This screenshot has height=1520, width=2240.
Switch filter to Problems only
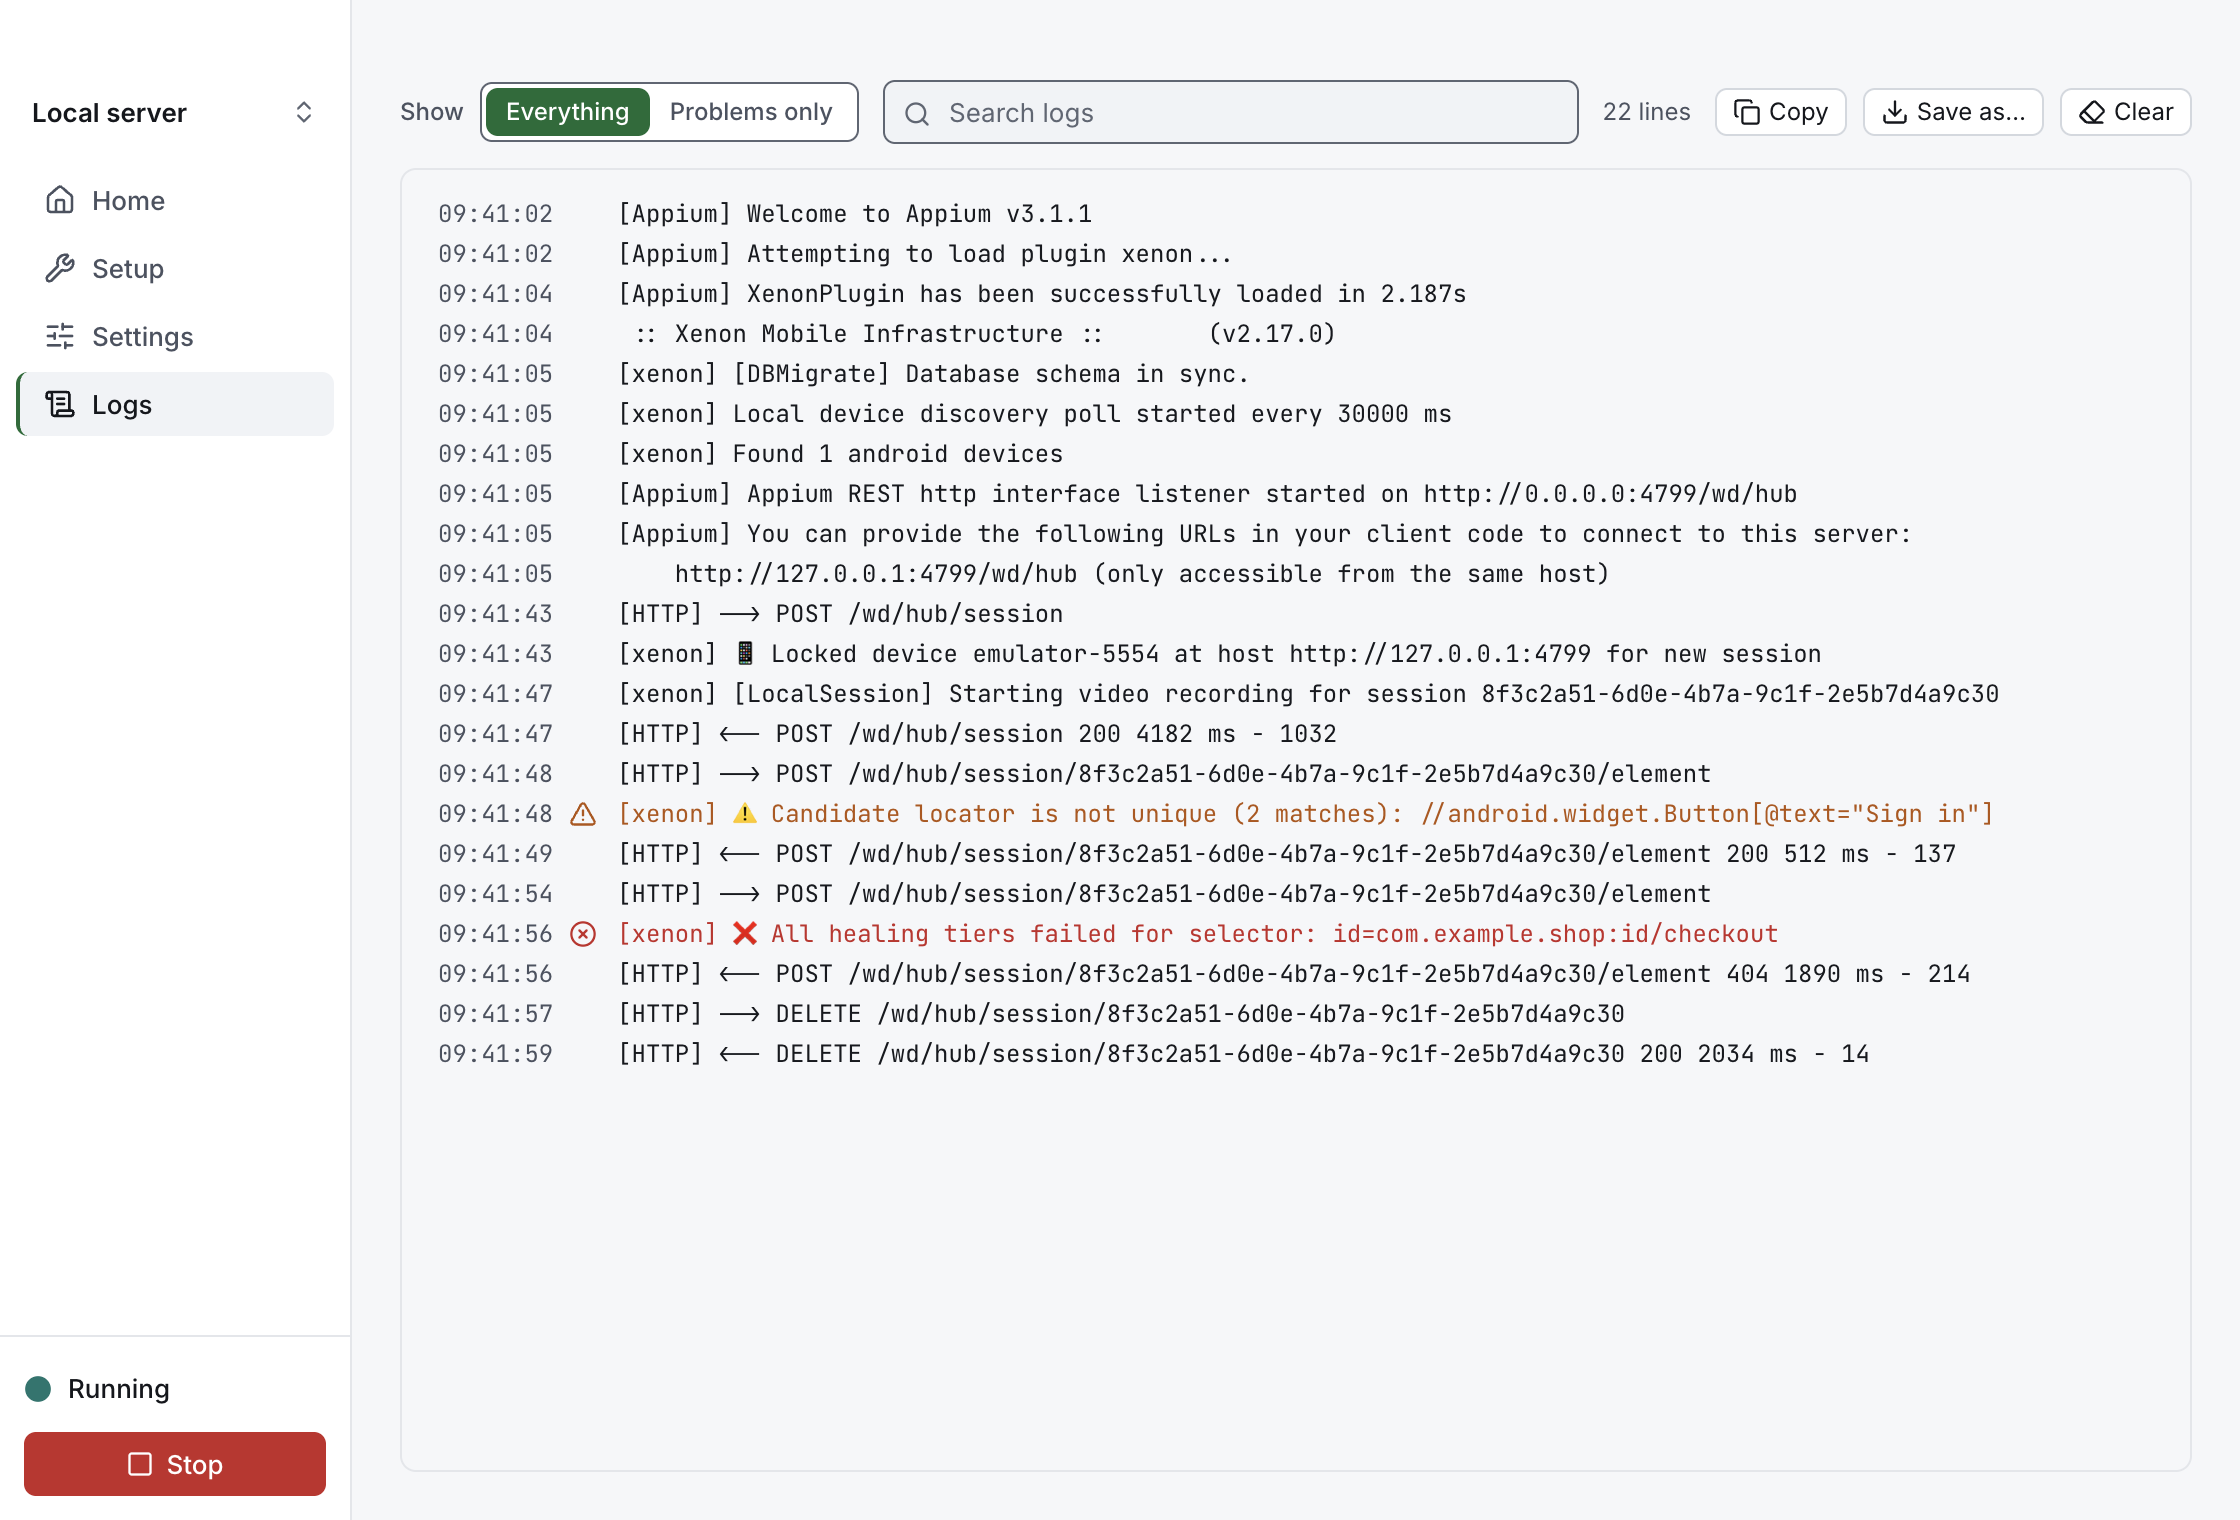click(x=751, y=112)
